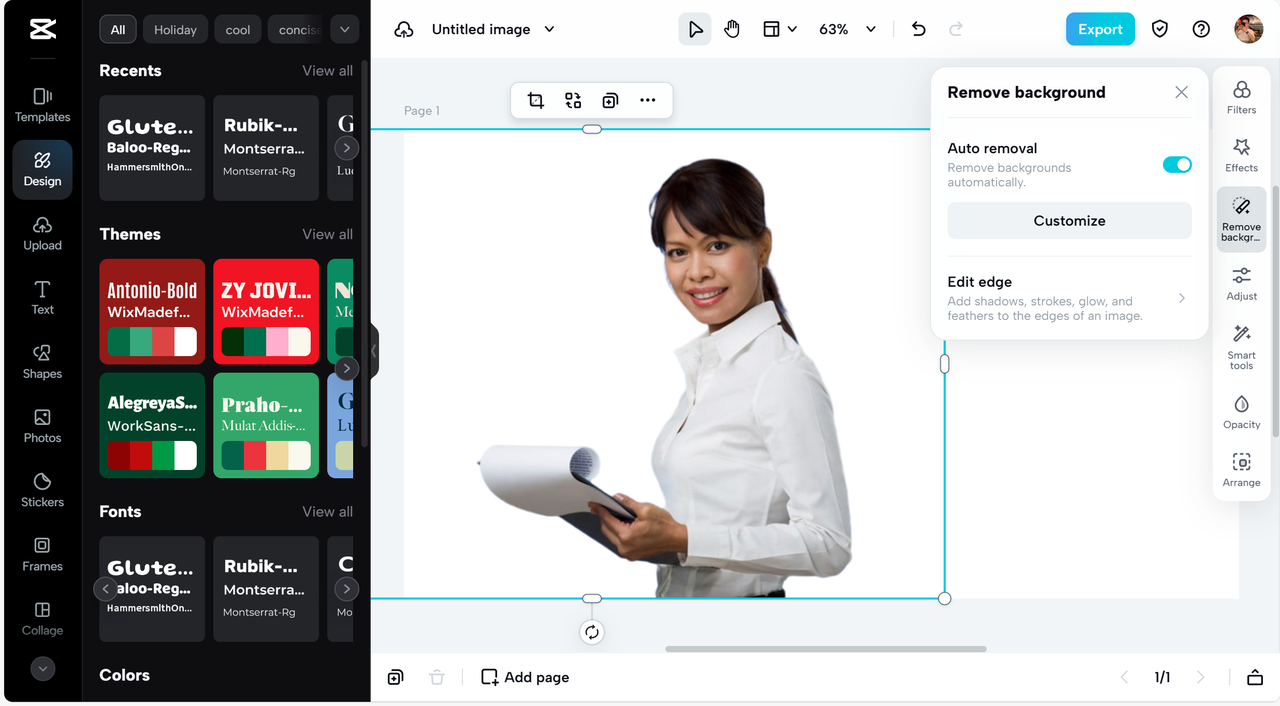The height and width of the screenshot is (706, 1280).
Task: Select the Design sidebar tab
Action: coord(42,170)
